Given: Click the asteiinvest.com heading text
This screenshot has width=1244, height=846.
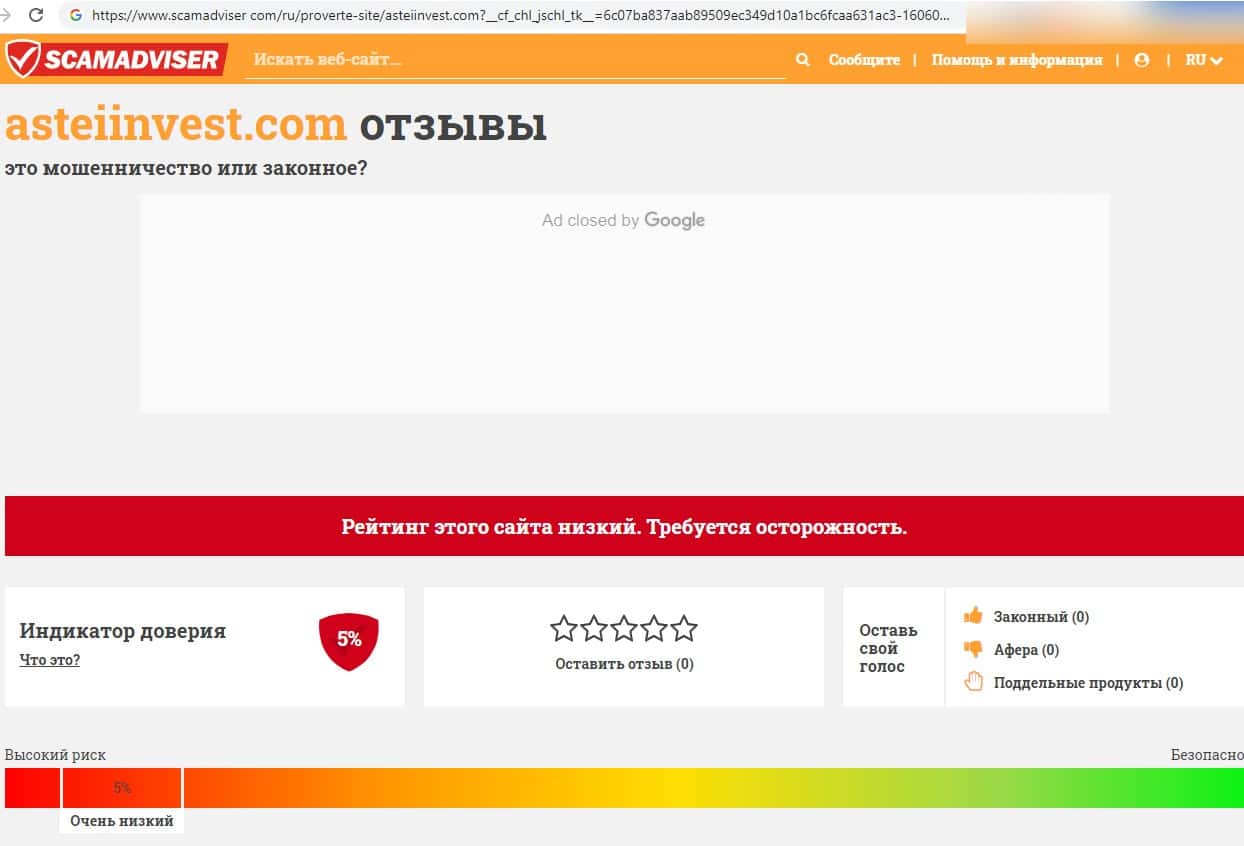Looking at the screenshot, I should pyautogui.click(x=176, y=125).
